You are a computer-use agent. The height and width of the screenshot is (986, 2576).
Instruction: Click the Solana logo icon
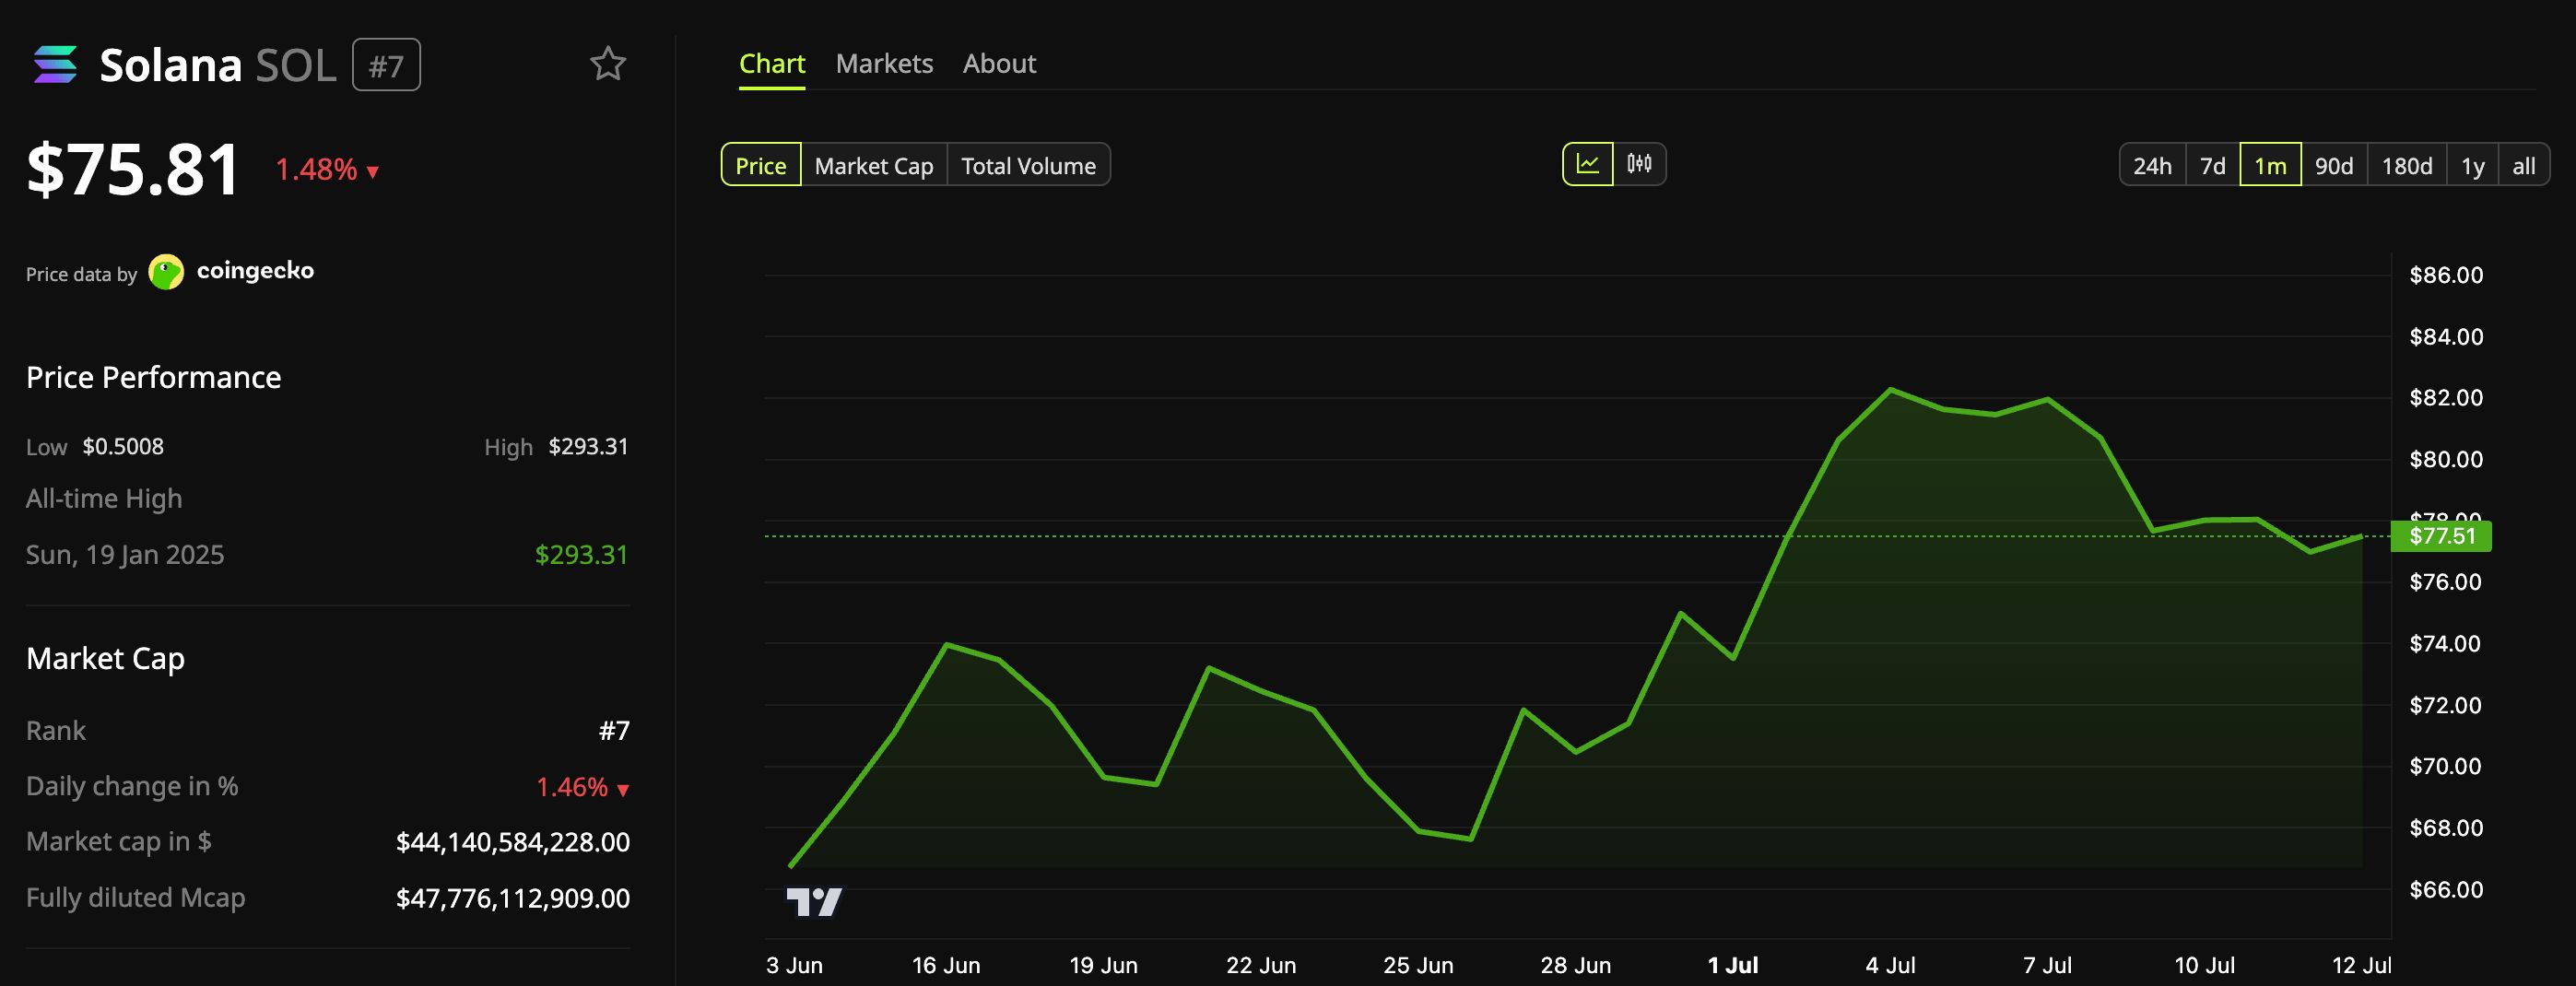[x=55, y=65]
